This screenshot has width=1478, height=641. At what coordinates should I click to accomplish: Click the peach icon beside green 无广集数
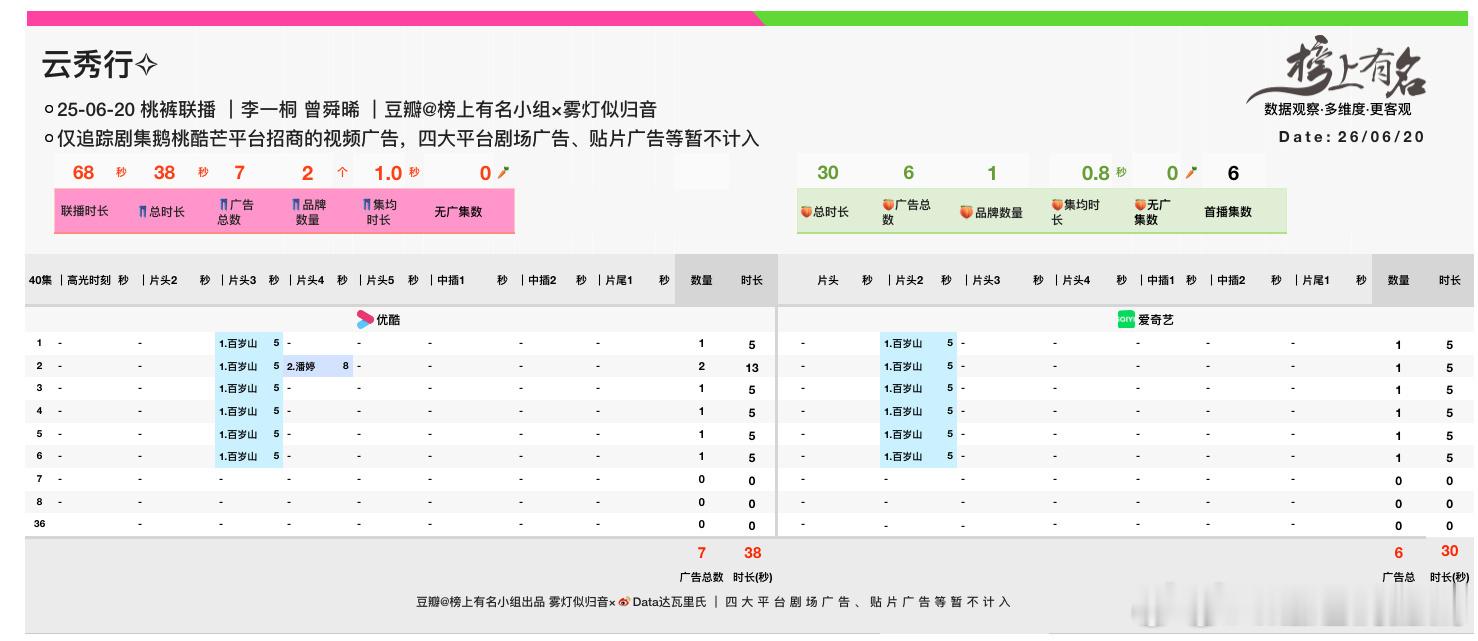pyautogui.click(x=1140, y=204)
